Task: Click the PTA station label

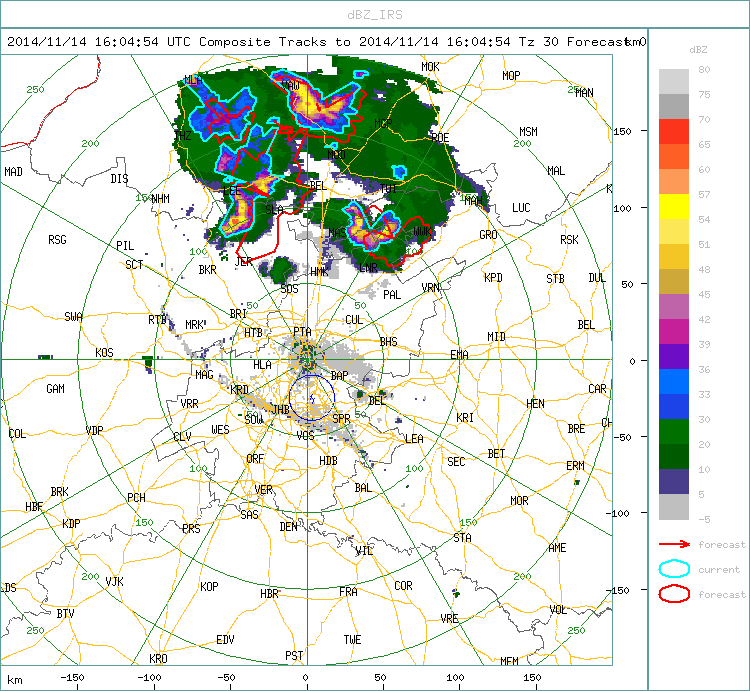Action: [302, 331]
